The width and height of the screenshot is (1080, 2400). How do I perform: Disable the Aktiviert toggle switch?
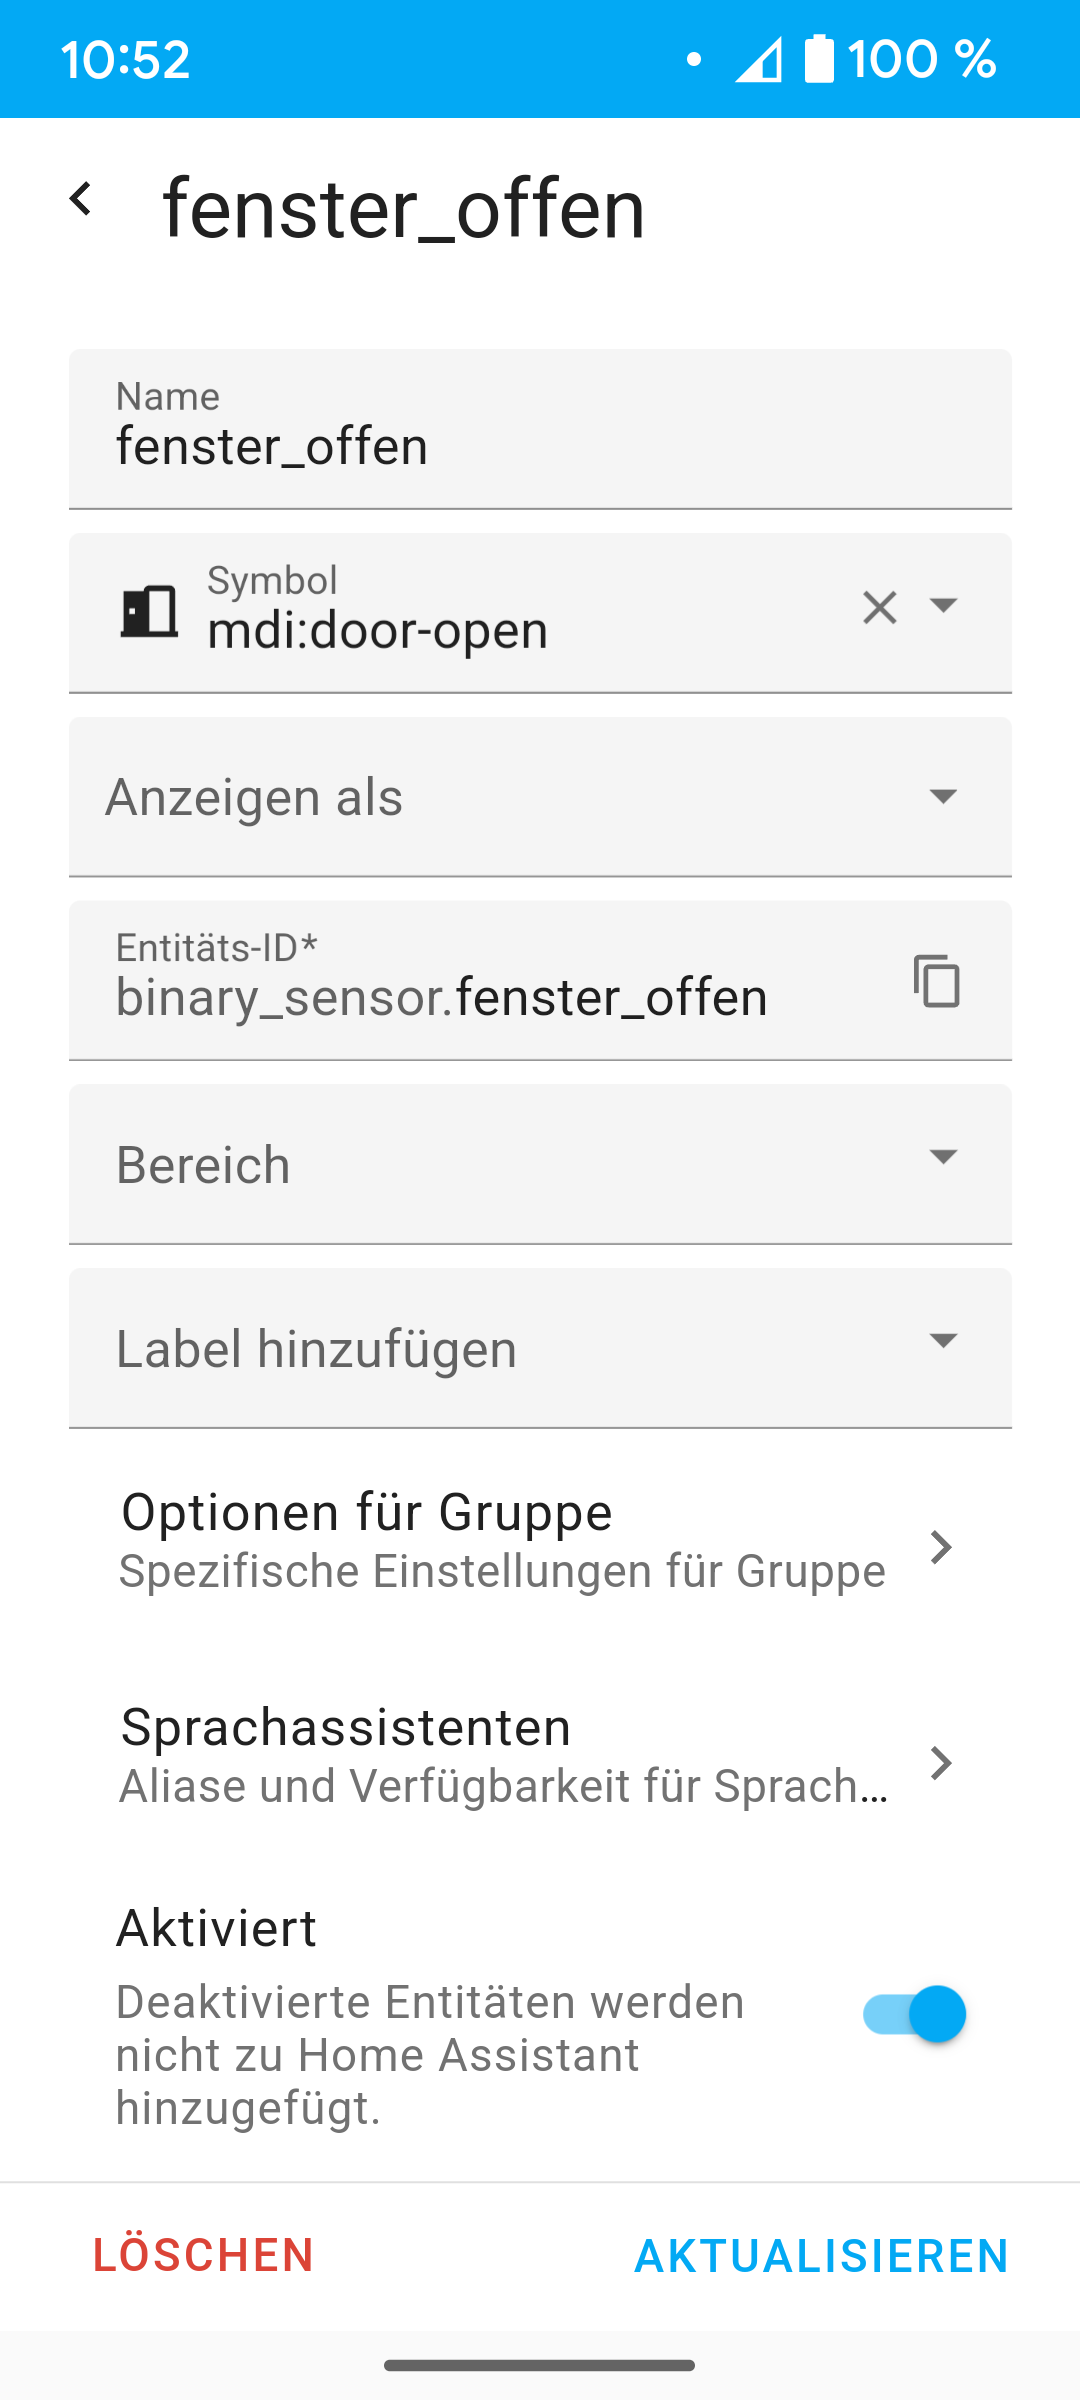click(x=914, y=2014)
